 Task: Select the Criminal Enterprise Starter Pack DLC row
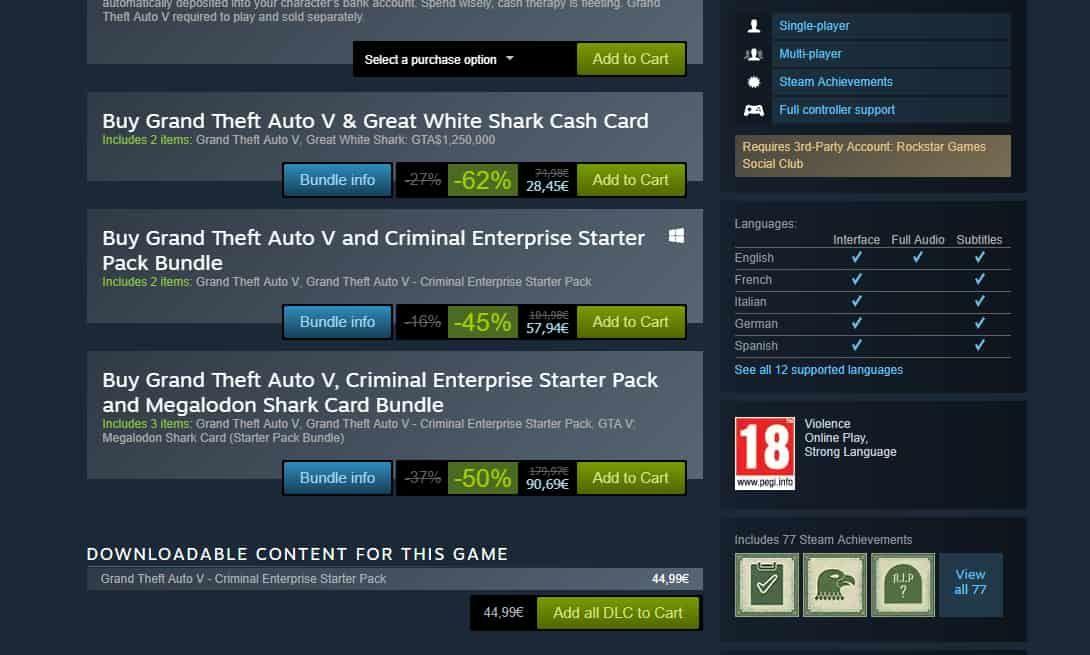[x=395, y=579]
